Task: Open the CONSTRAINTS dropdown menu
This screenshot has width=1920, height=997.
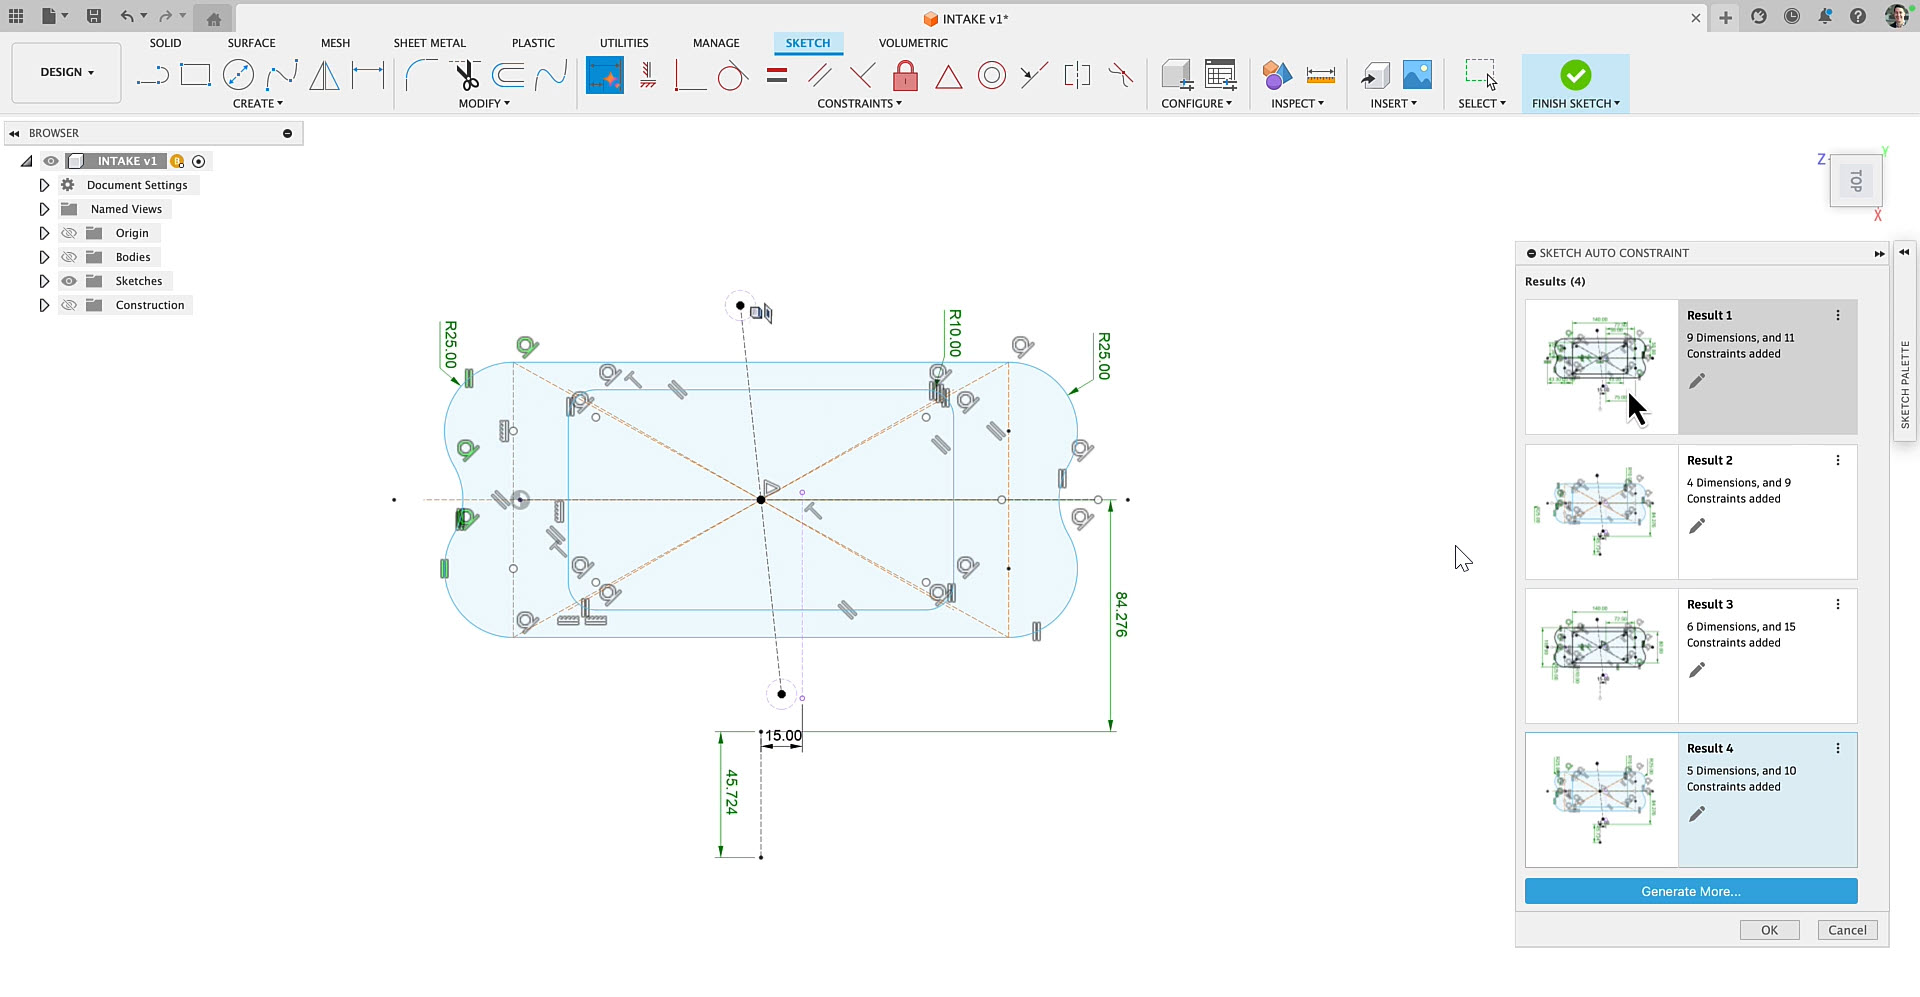Action: pyautogui.click(x=859, y=103)
